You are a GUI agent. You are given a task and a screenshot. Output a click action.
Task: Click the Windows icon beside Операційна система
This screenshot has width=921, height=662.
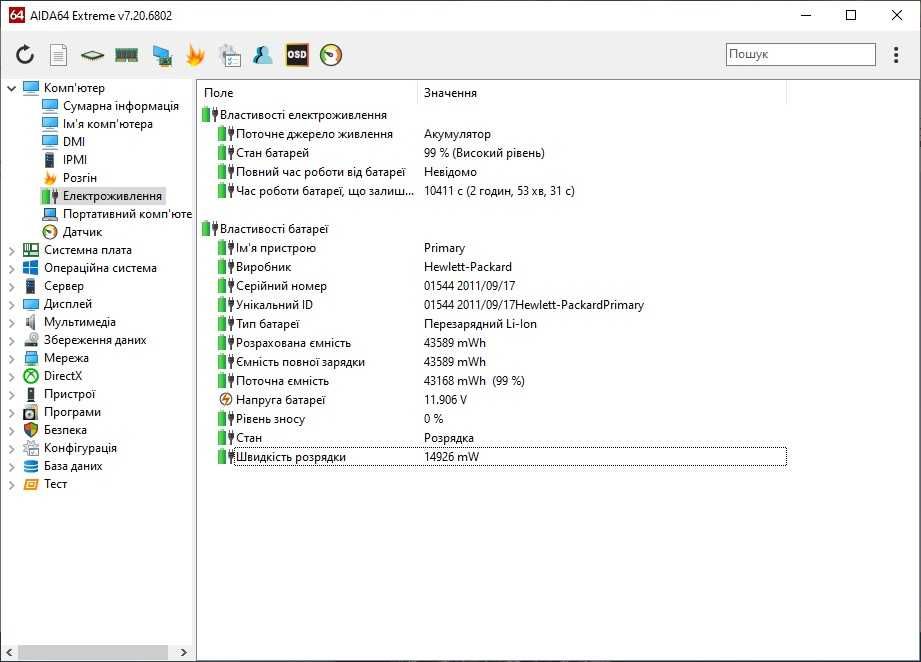click(x=31, y=268)
